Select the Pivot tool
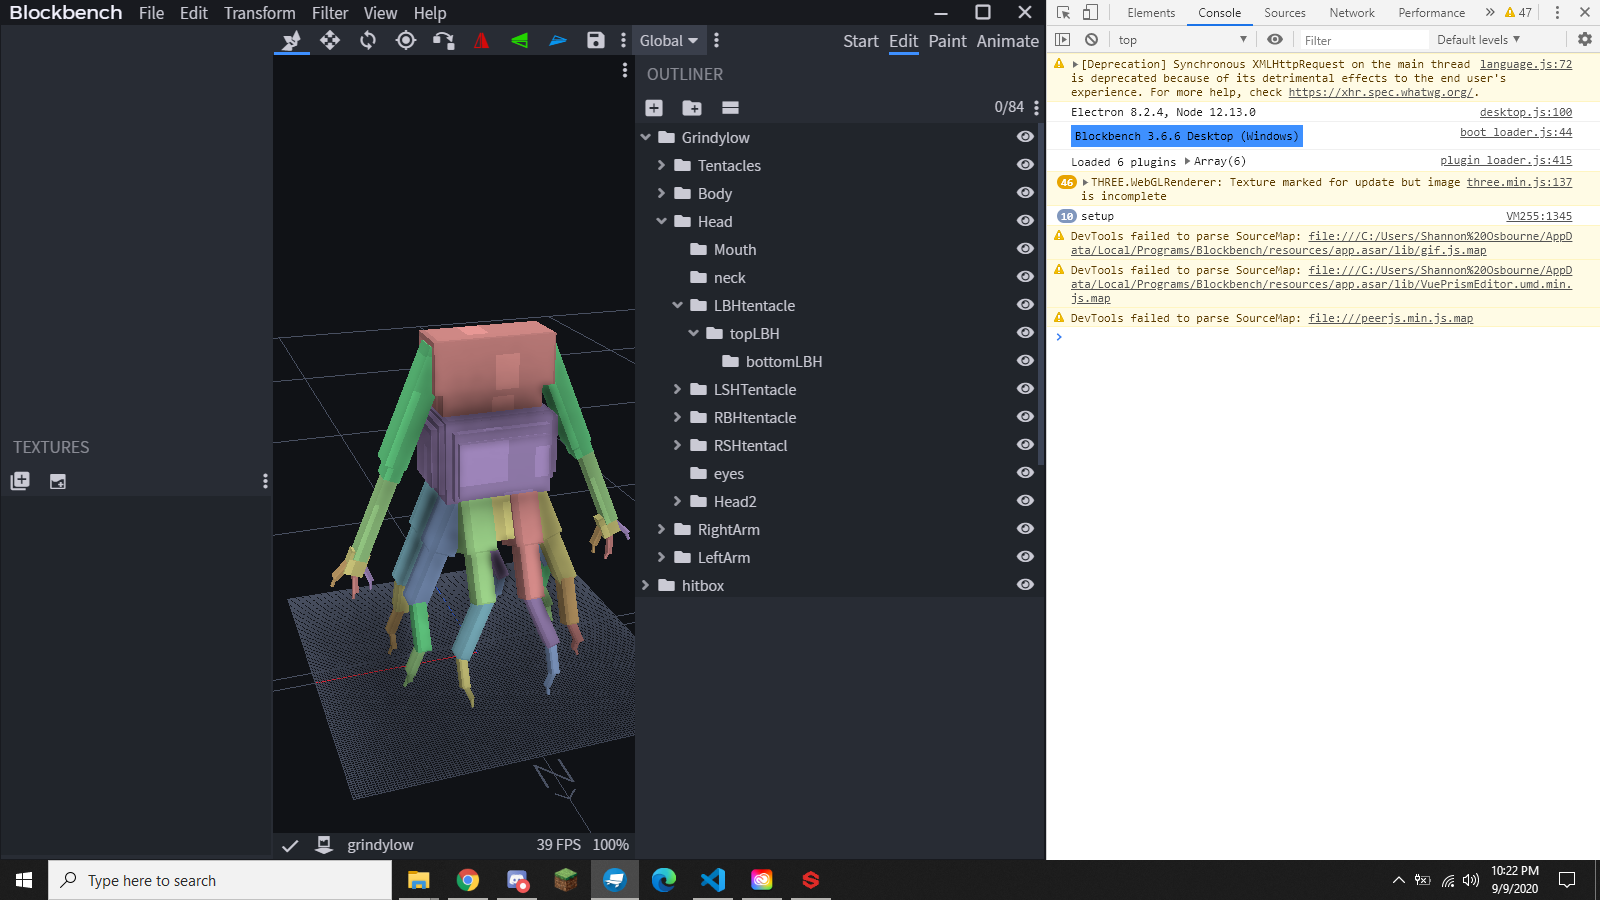The height and width of the screenshot is (900, 1600). pyautogui.click(x=405, y=41)
